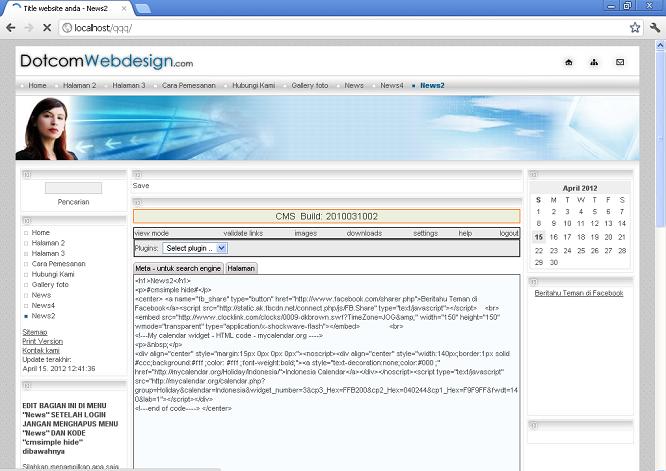The height and width of the screenshot is (471, 666).
Task: Click the banner image with woman
Action: [x=327, y=128]
